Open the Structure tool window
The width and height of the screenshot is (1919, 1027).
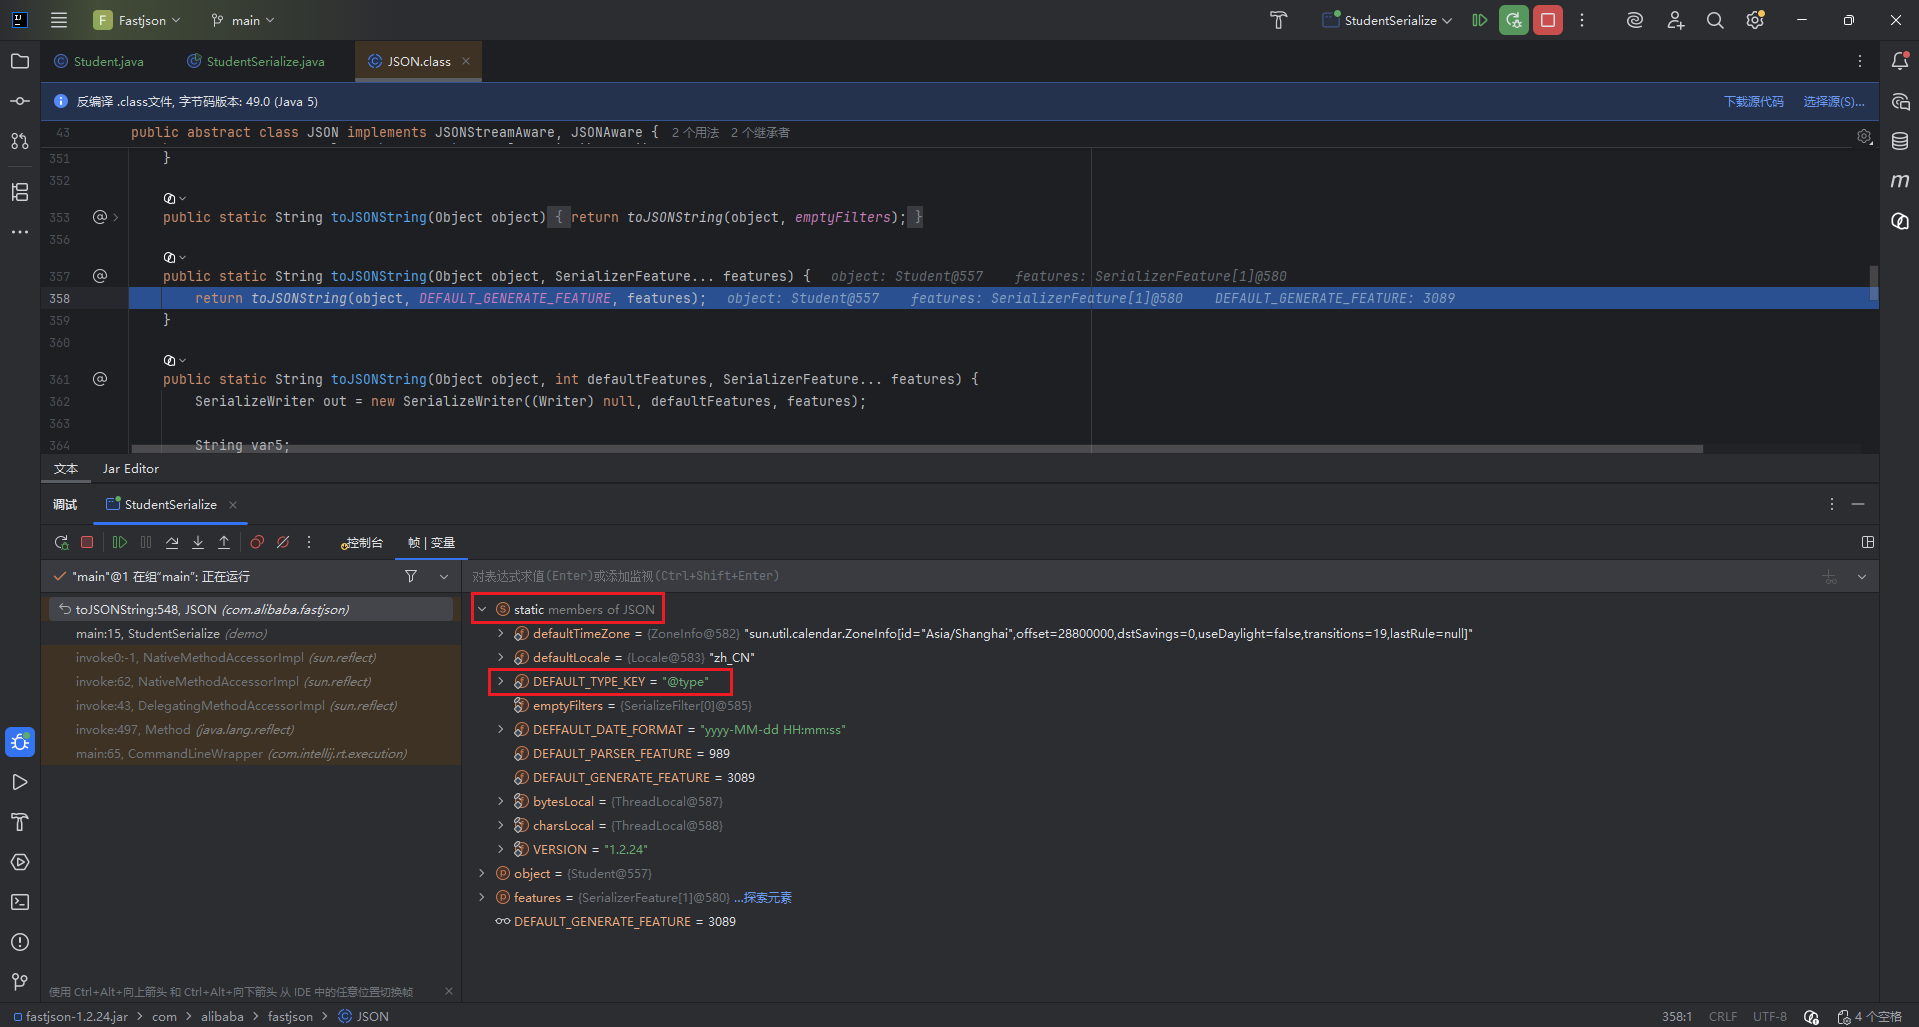click(x=20, y=192)
